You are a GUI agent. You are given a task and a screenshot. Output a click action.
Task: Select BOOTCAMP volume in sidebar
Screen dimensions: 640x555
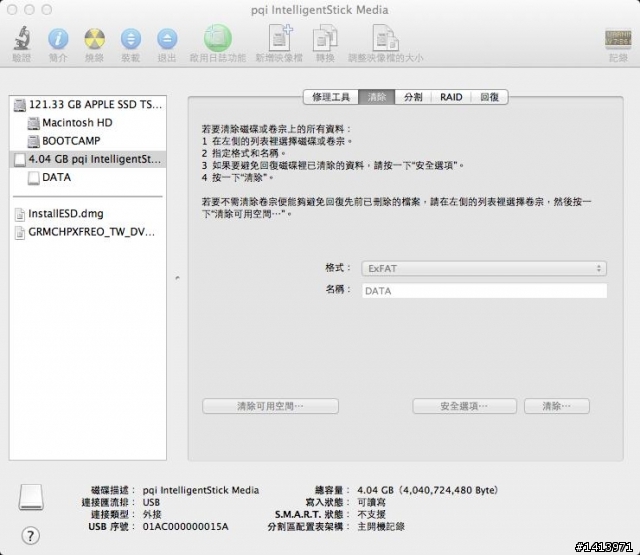coord(88,141)
